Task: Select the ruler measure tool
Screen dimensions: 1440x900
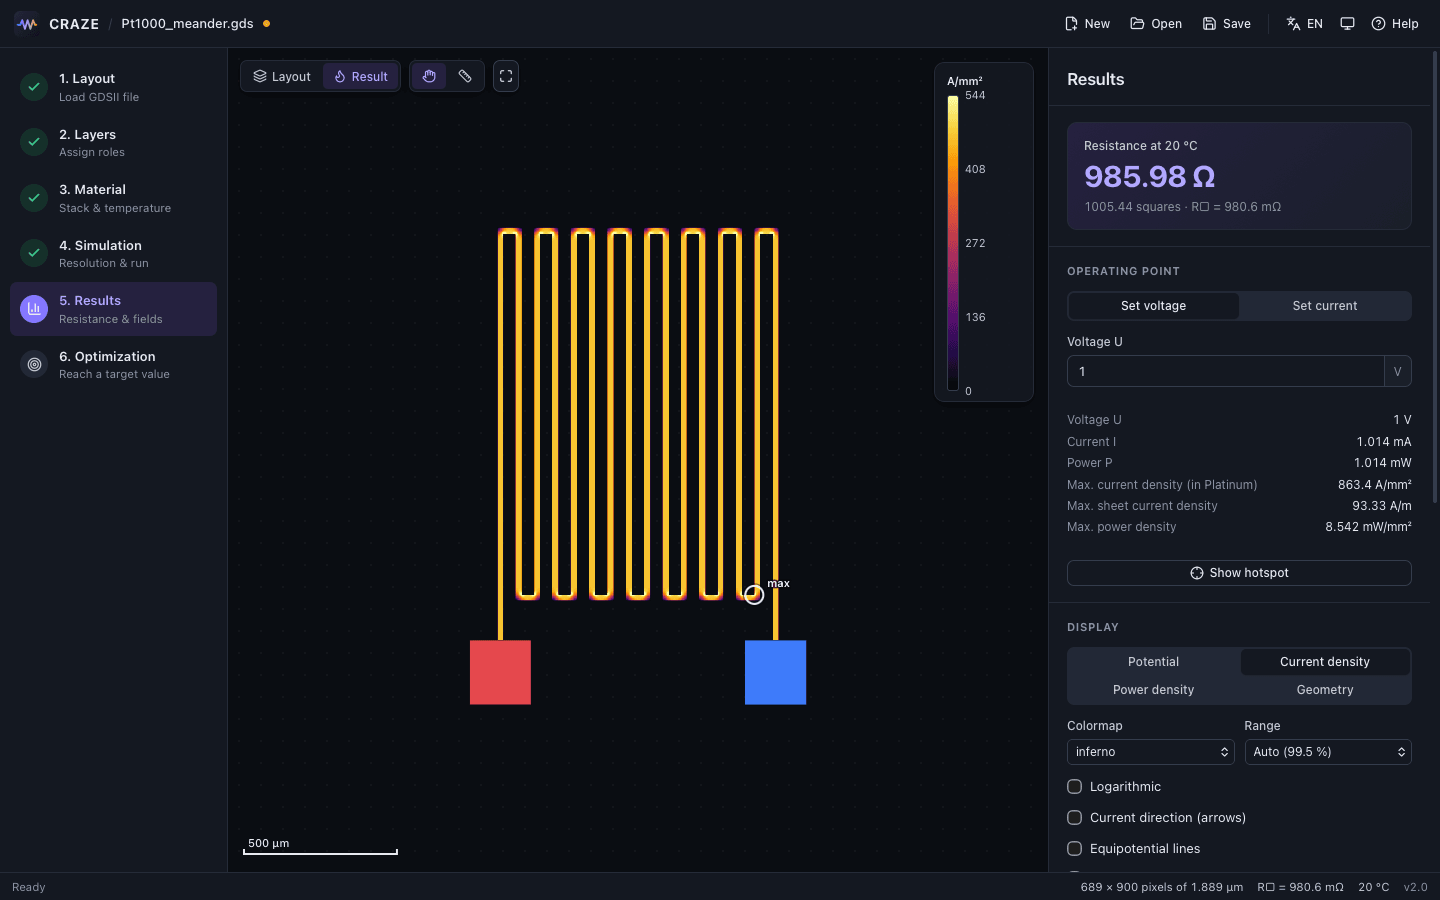Action: coord(465,76)
